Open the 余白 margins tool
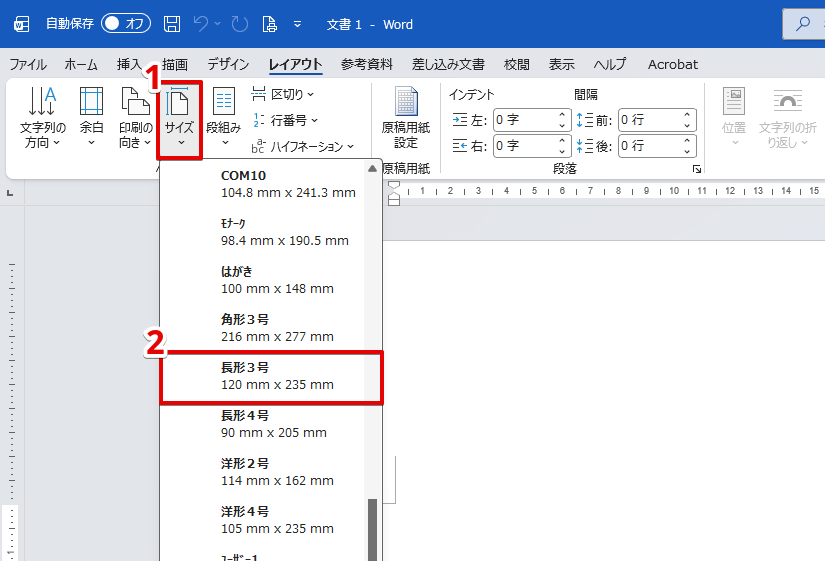 91,118
